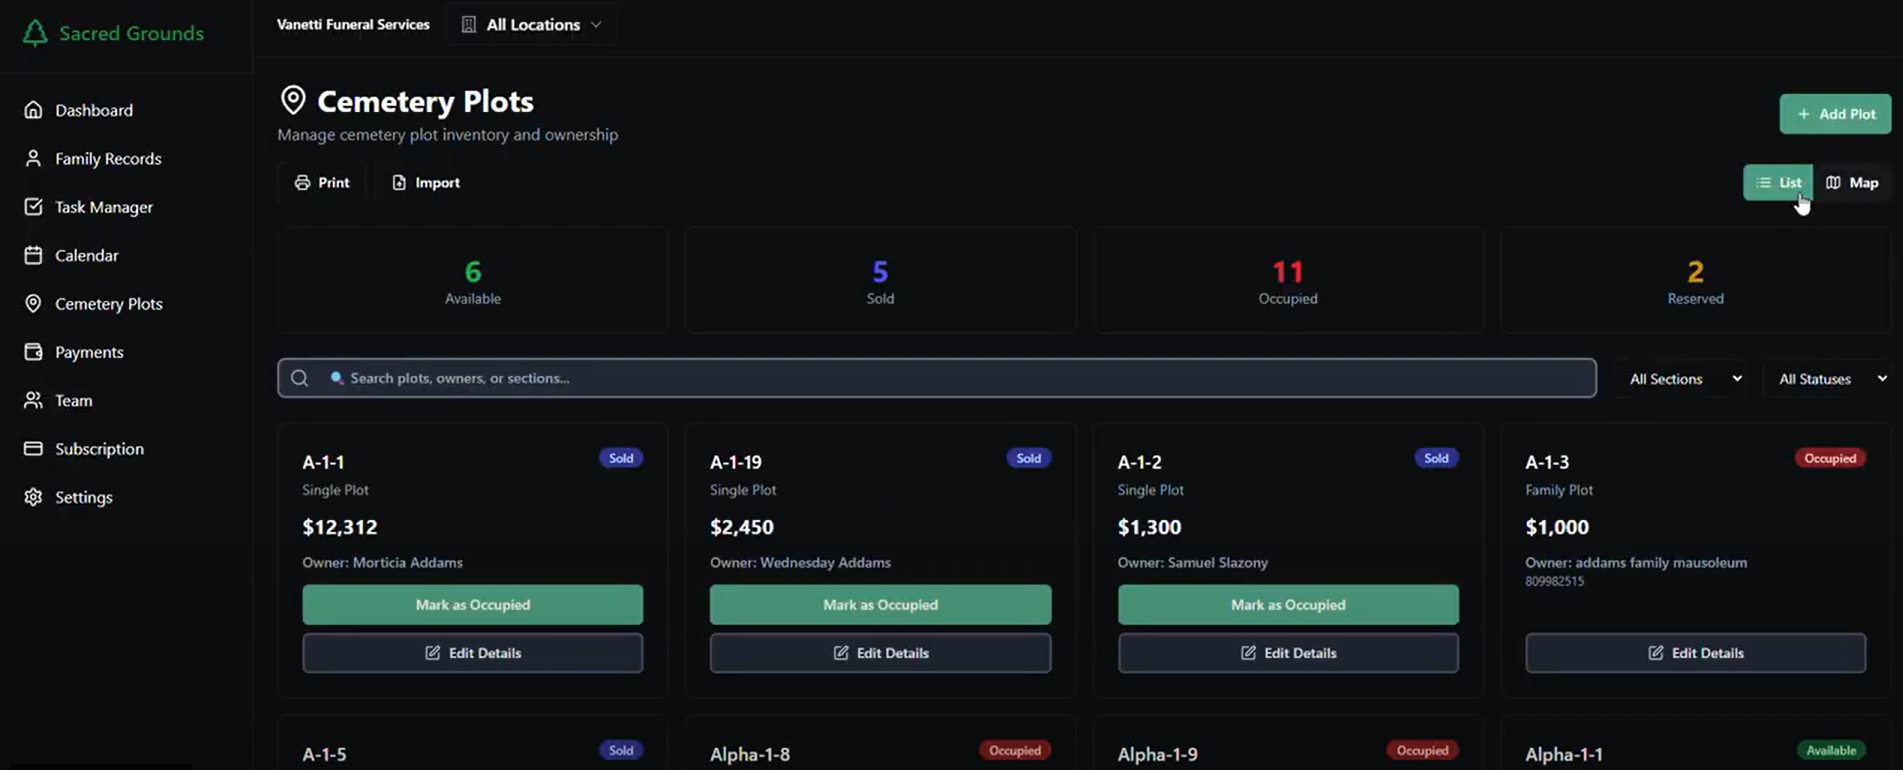Select Cemetery Plots in the sidebar menu
Screen dimensions: 1903x770
click(108, 304)
